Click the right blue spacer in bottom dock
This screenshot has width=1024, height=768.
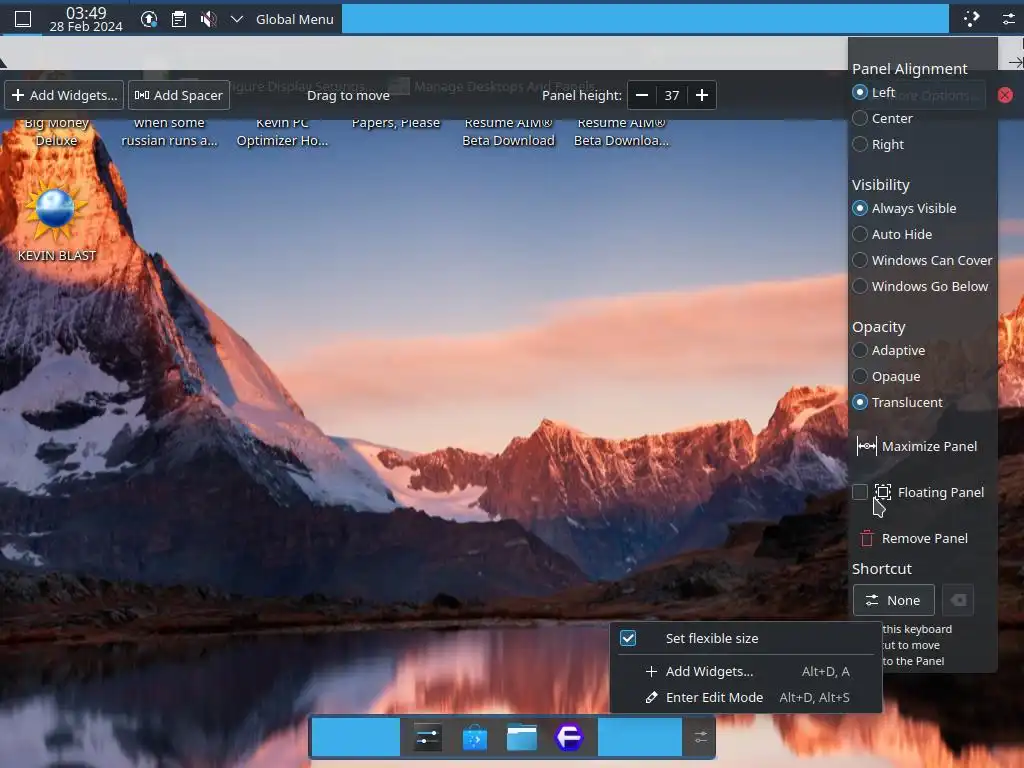click(x=640, y=737)
